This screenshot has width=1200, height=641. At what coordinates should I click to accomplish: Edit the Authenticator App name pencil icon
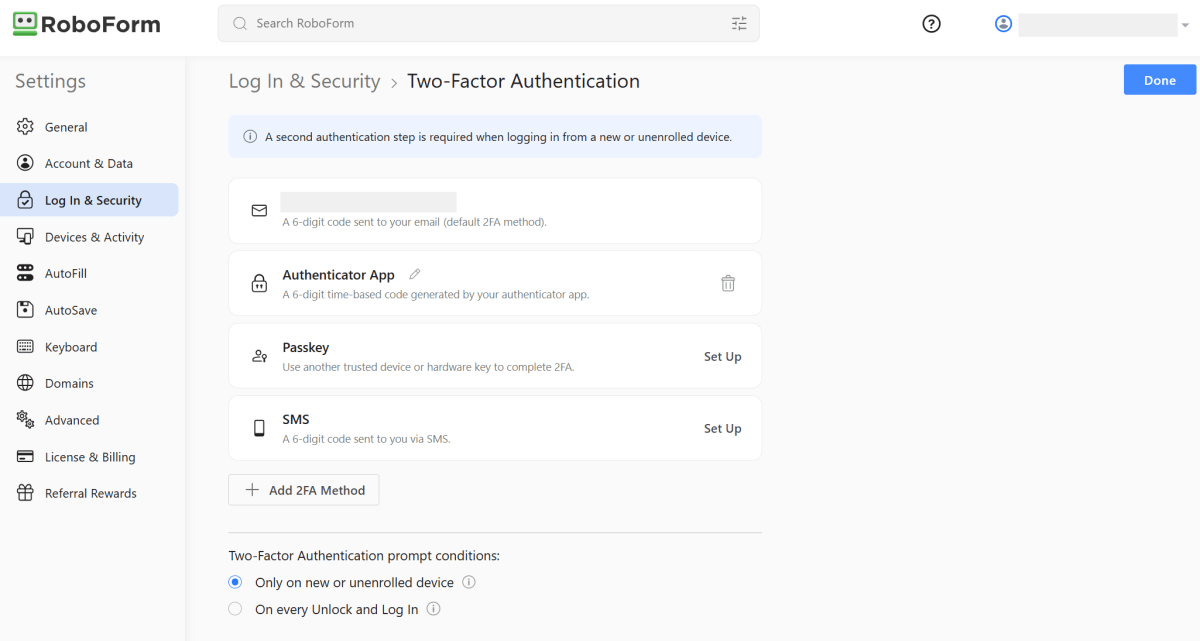pyautogui.click(x=415, y=274)
